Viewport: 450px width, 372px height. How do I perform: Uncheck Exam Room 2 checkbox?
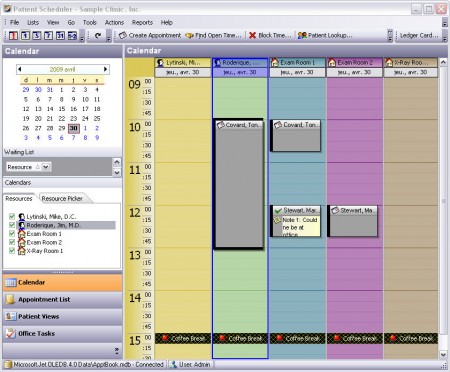[12, 242]
